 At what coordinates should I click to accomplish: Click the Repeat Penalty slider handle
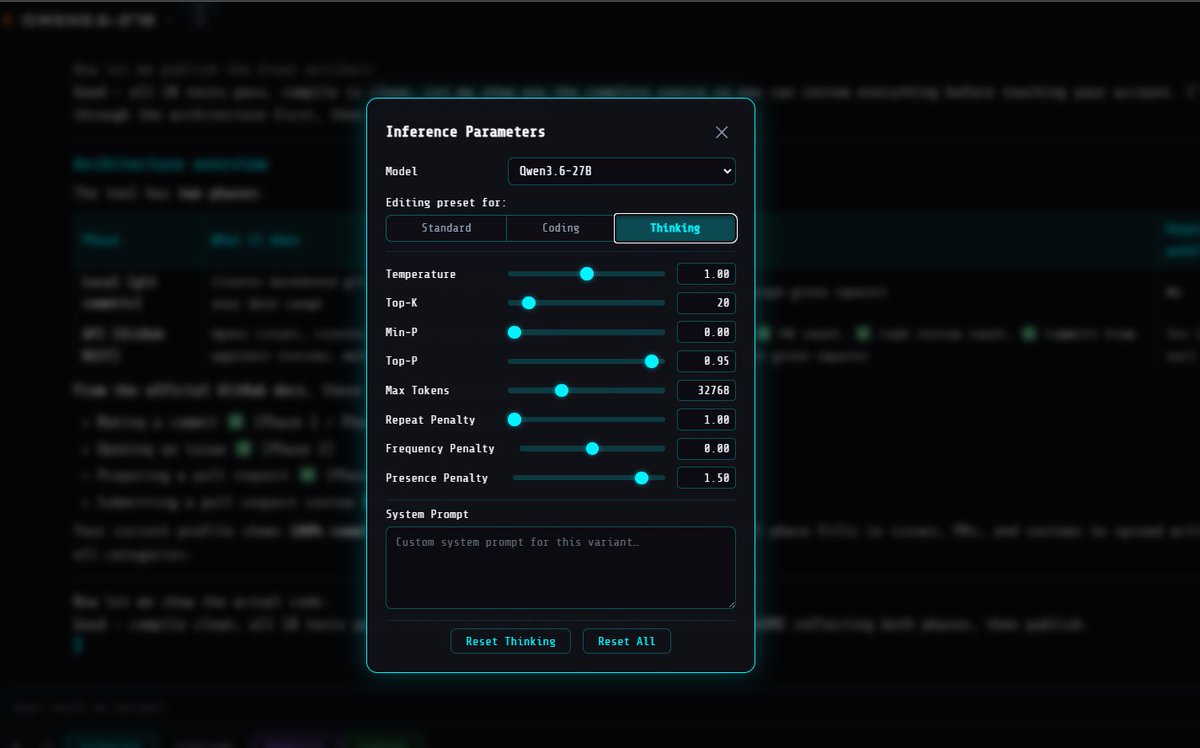(x=515, y=420)
